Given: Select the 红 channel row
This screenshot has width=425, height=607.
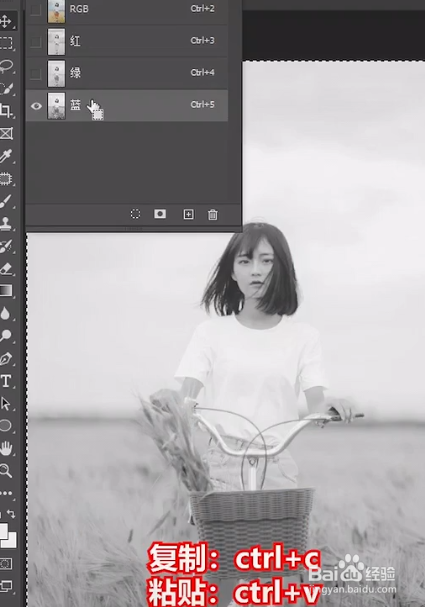Looking at the screenshot, I should point(127,41).
